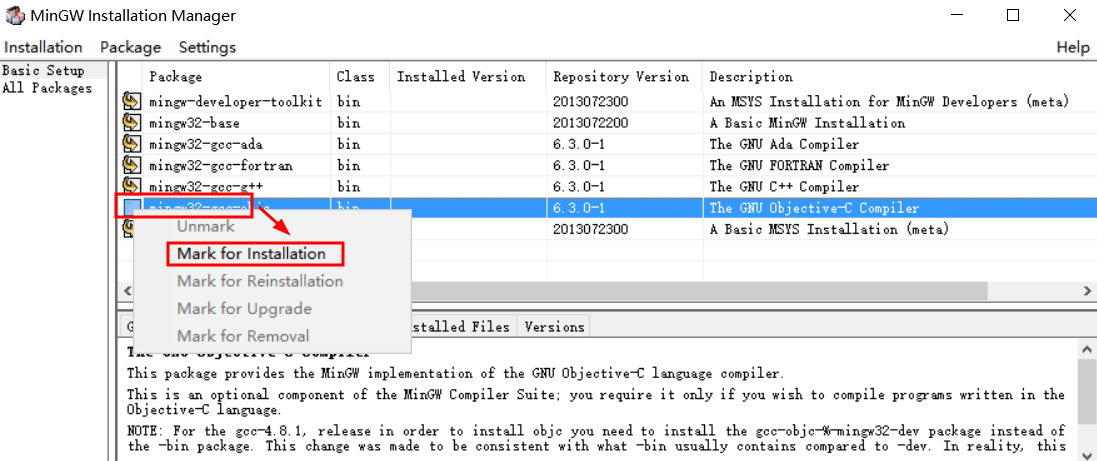Viewport: 1097px width, 461px height.
Task: Click horizontal scrollbar right arrow of package list
Action: point(1088,290)
